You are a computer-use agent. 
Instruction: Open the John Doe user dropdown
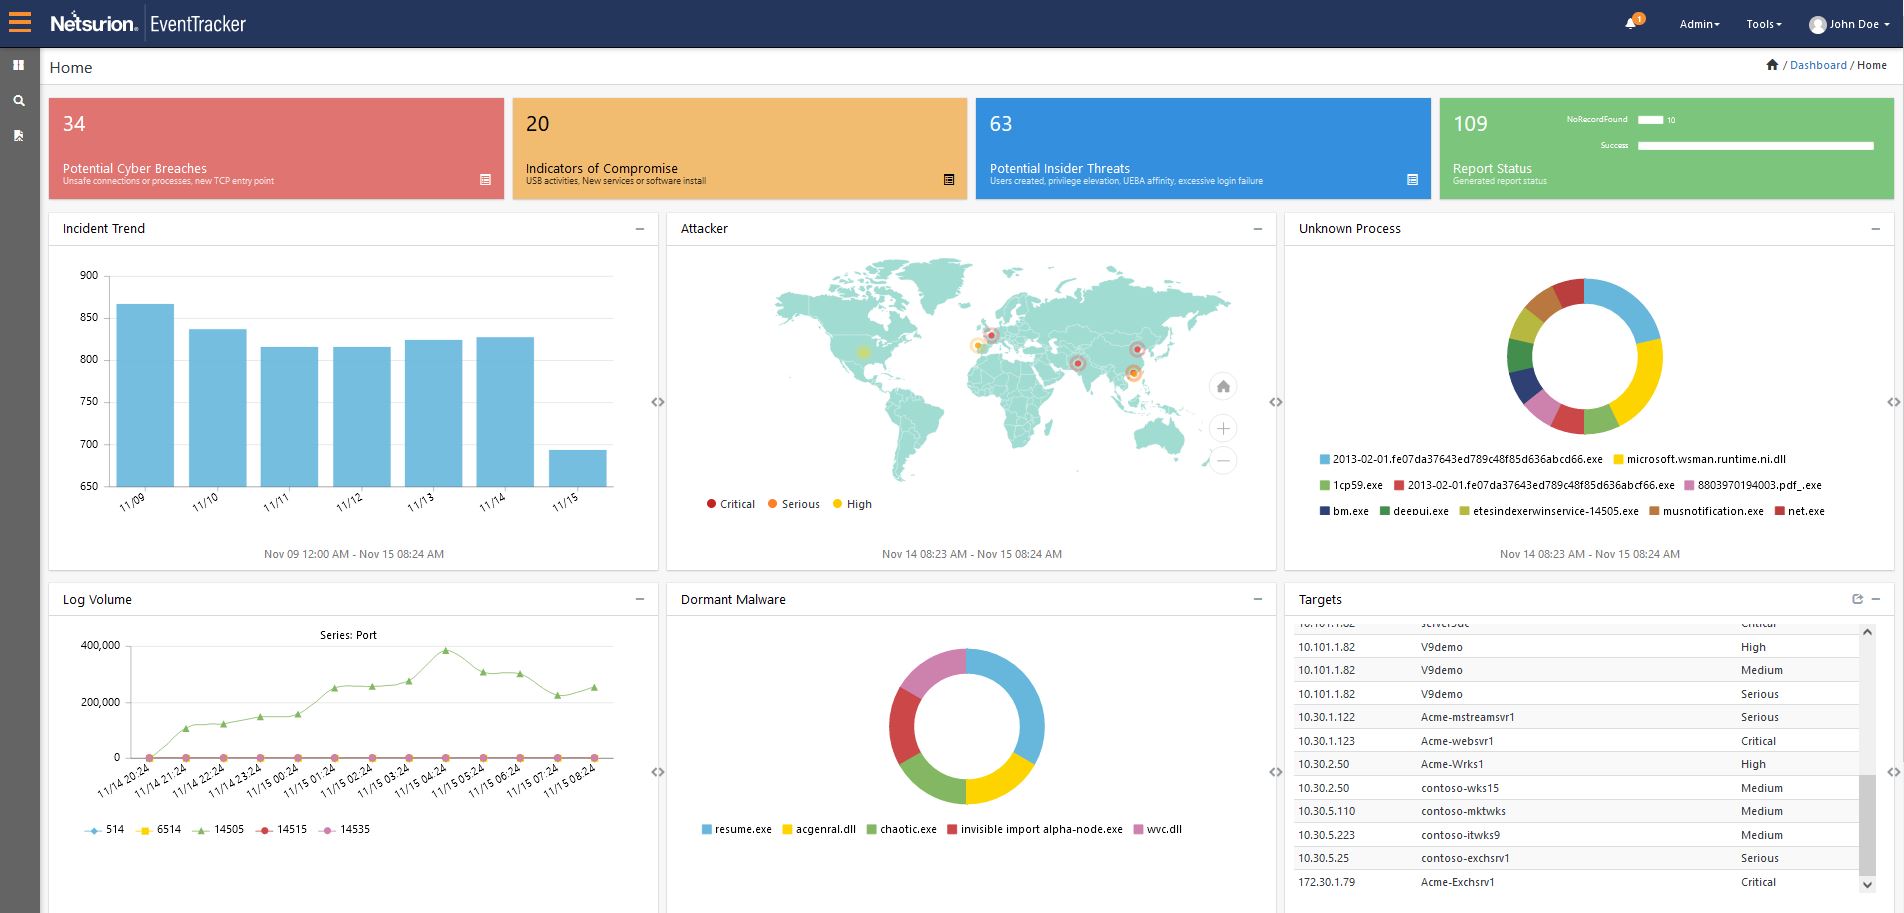[x=1849, y=23]
